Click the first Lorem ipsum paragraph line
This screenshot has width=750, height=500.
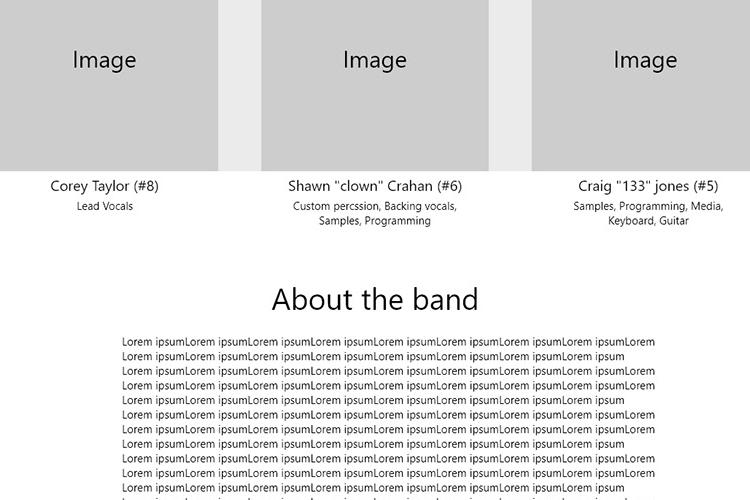[x=388, y=342]
